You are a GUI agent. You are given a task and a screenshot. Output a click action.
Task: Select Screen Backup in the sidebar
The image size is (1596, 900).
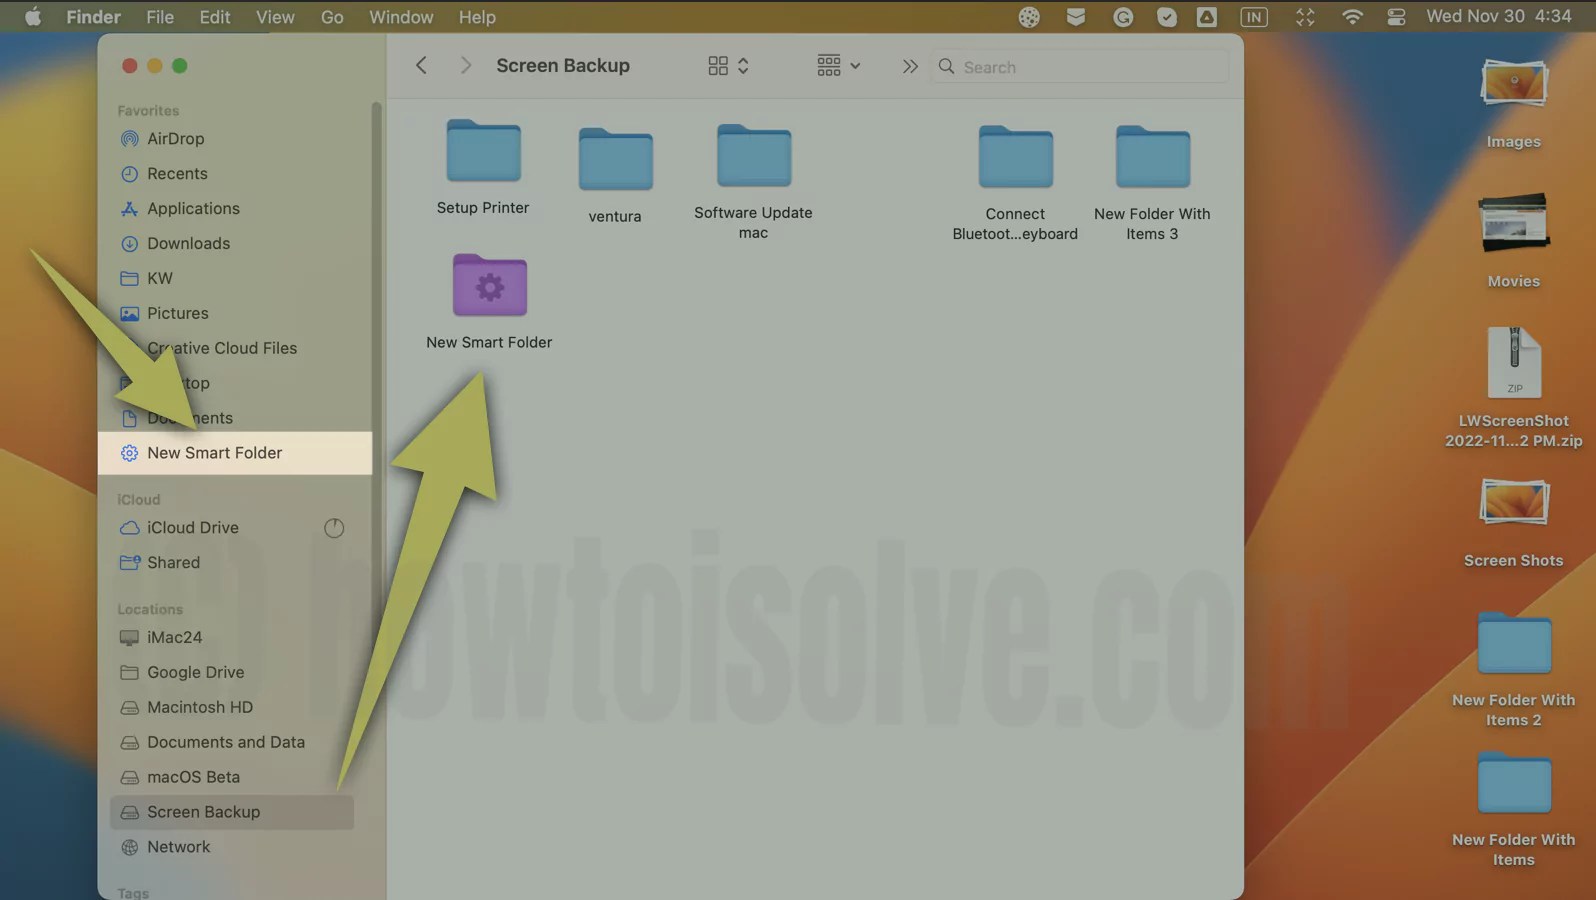(232, 812)
